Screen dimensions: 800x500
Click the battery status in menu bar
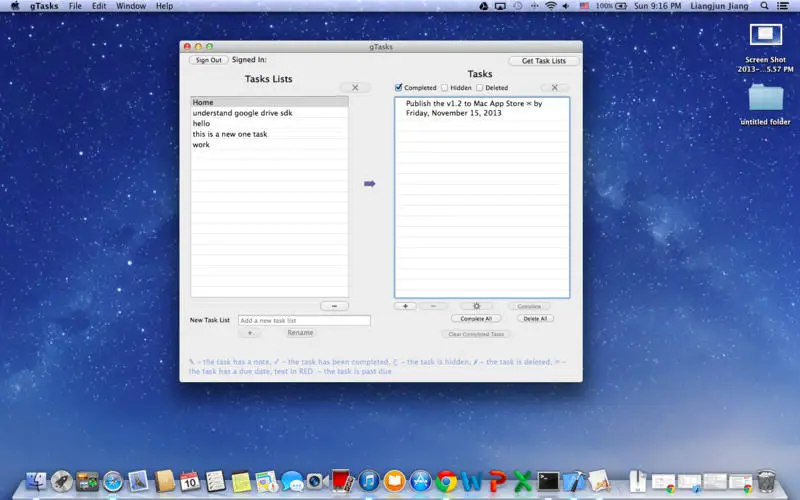(x=611, y=6)
